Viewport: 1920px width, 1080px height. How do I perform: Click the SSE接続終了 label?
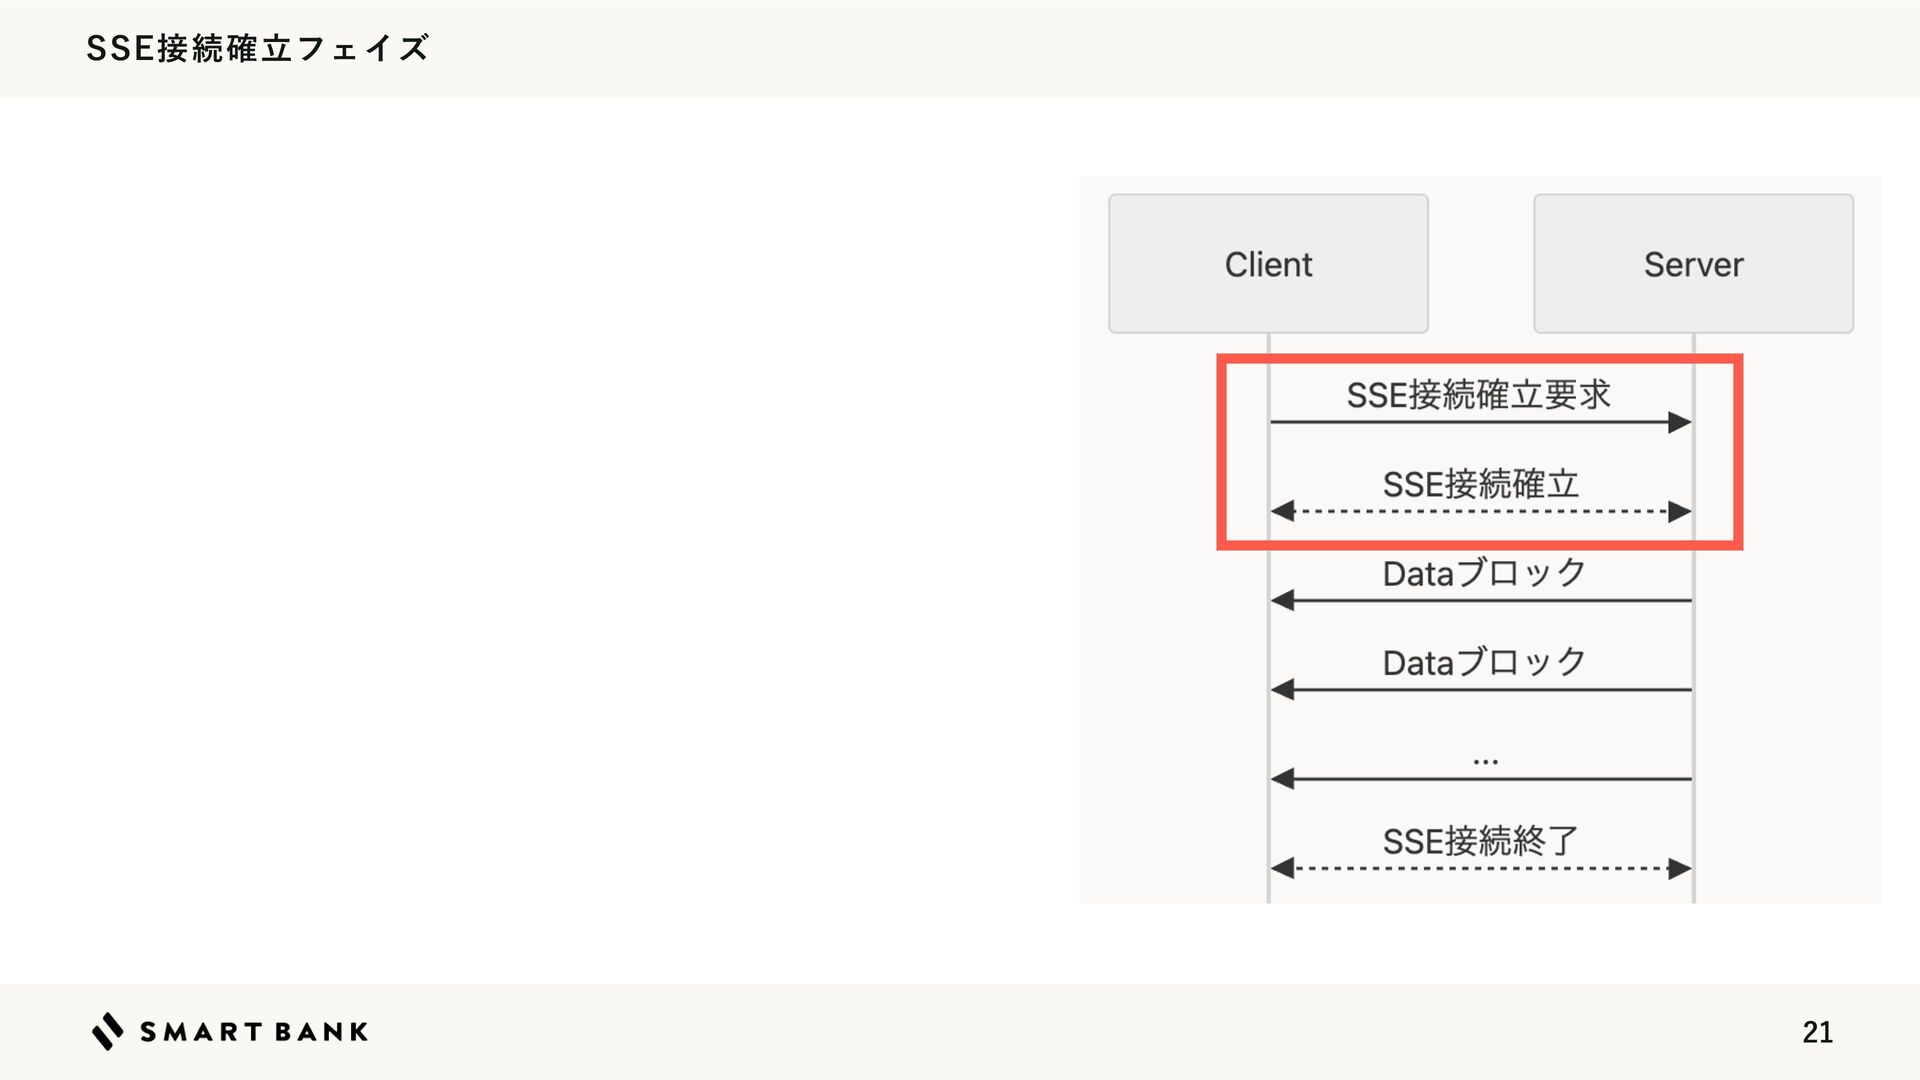click(1480, 842)
